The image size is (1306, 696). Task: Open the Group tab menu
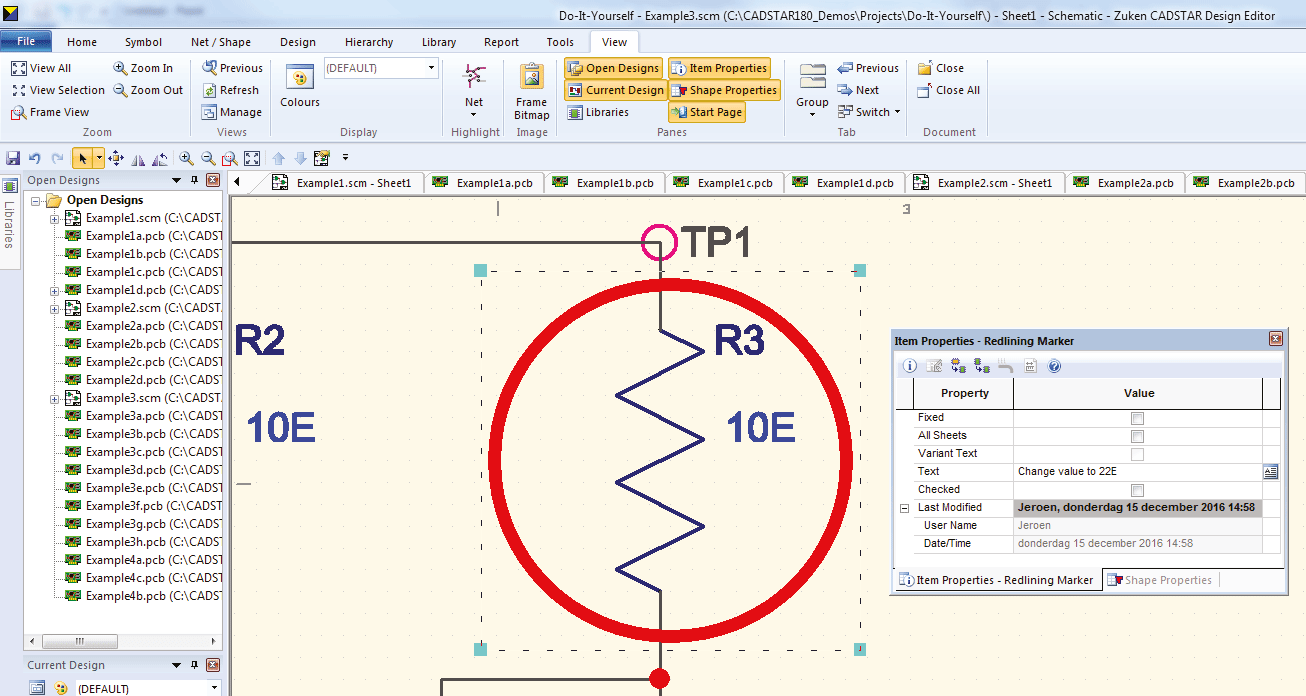coord(812,90)
